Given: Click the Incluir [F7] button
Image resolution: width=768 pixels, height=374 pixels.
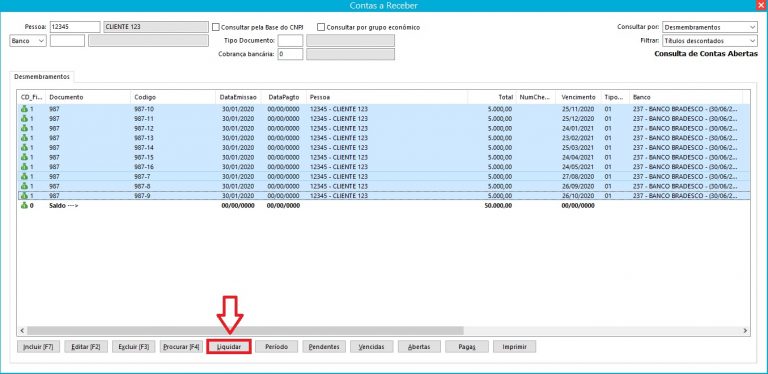Looking at the screenshot, I should 39,347.
